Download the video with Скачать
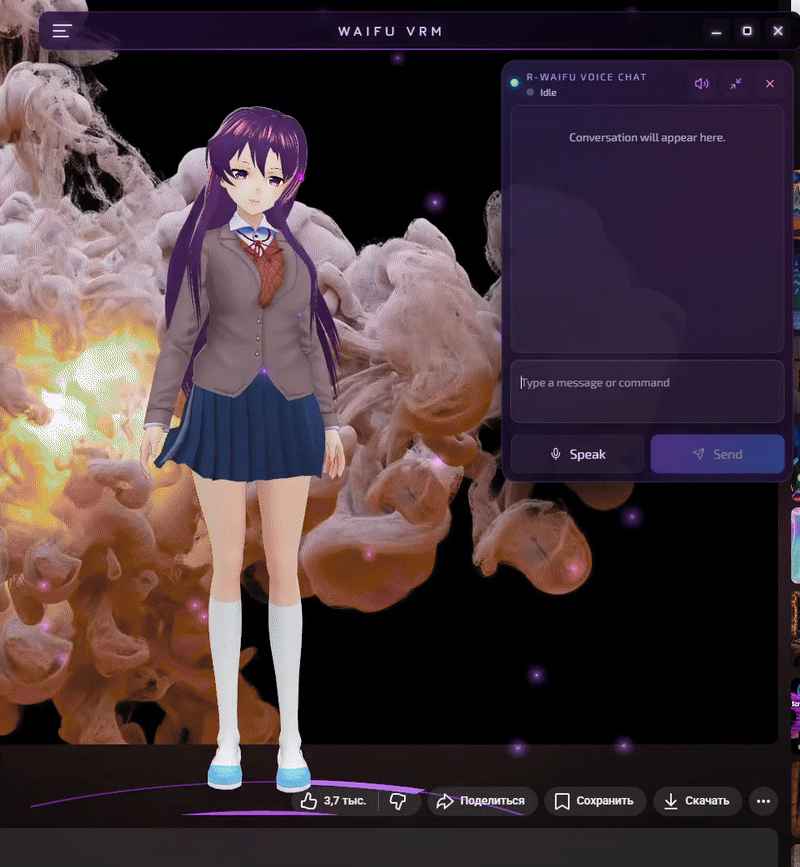The image size is (800, 867). (698, 801)
